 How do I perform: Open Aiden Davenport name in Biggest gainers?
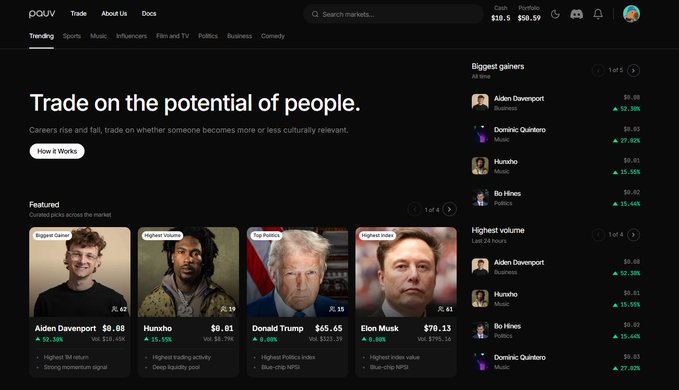point(519,99)
